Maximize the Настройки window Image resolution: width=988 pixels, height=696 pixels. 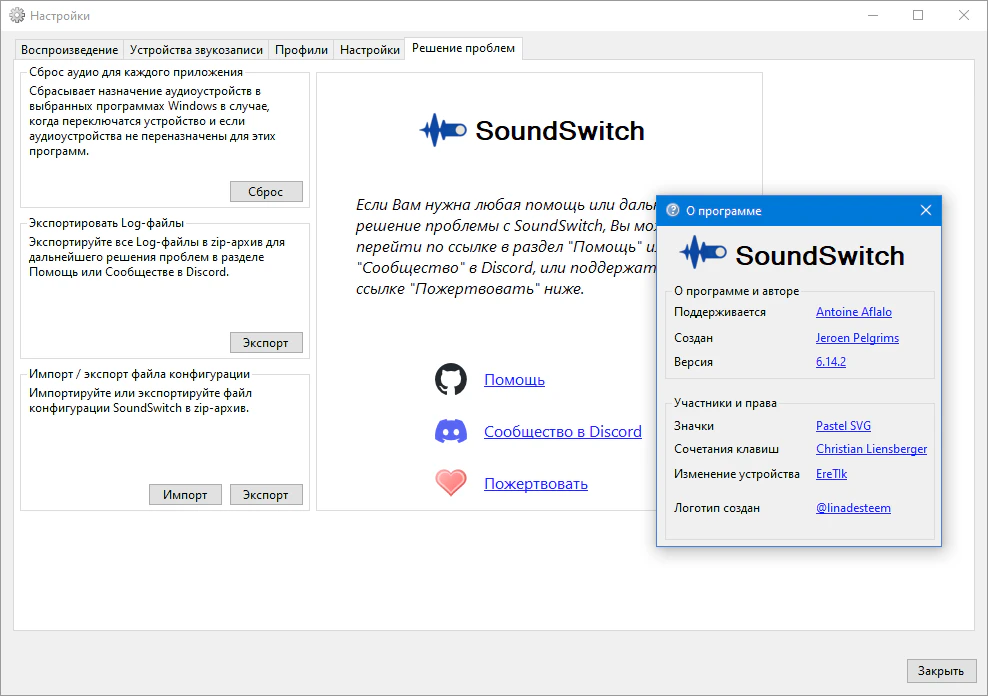point(918,15)
